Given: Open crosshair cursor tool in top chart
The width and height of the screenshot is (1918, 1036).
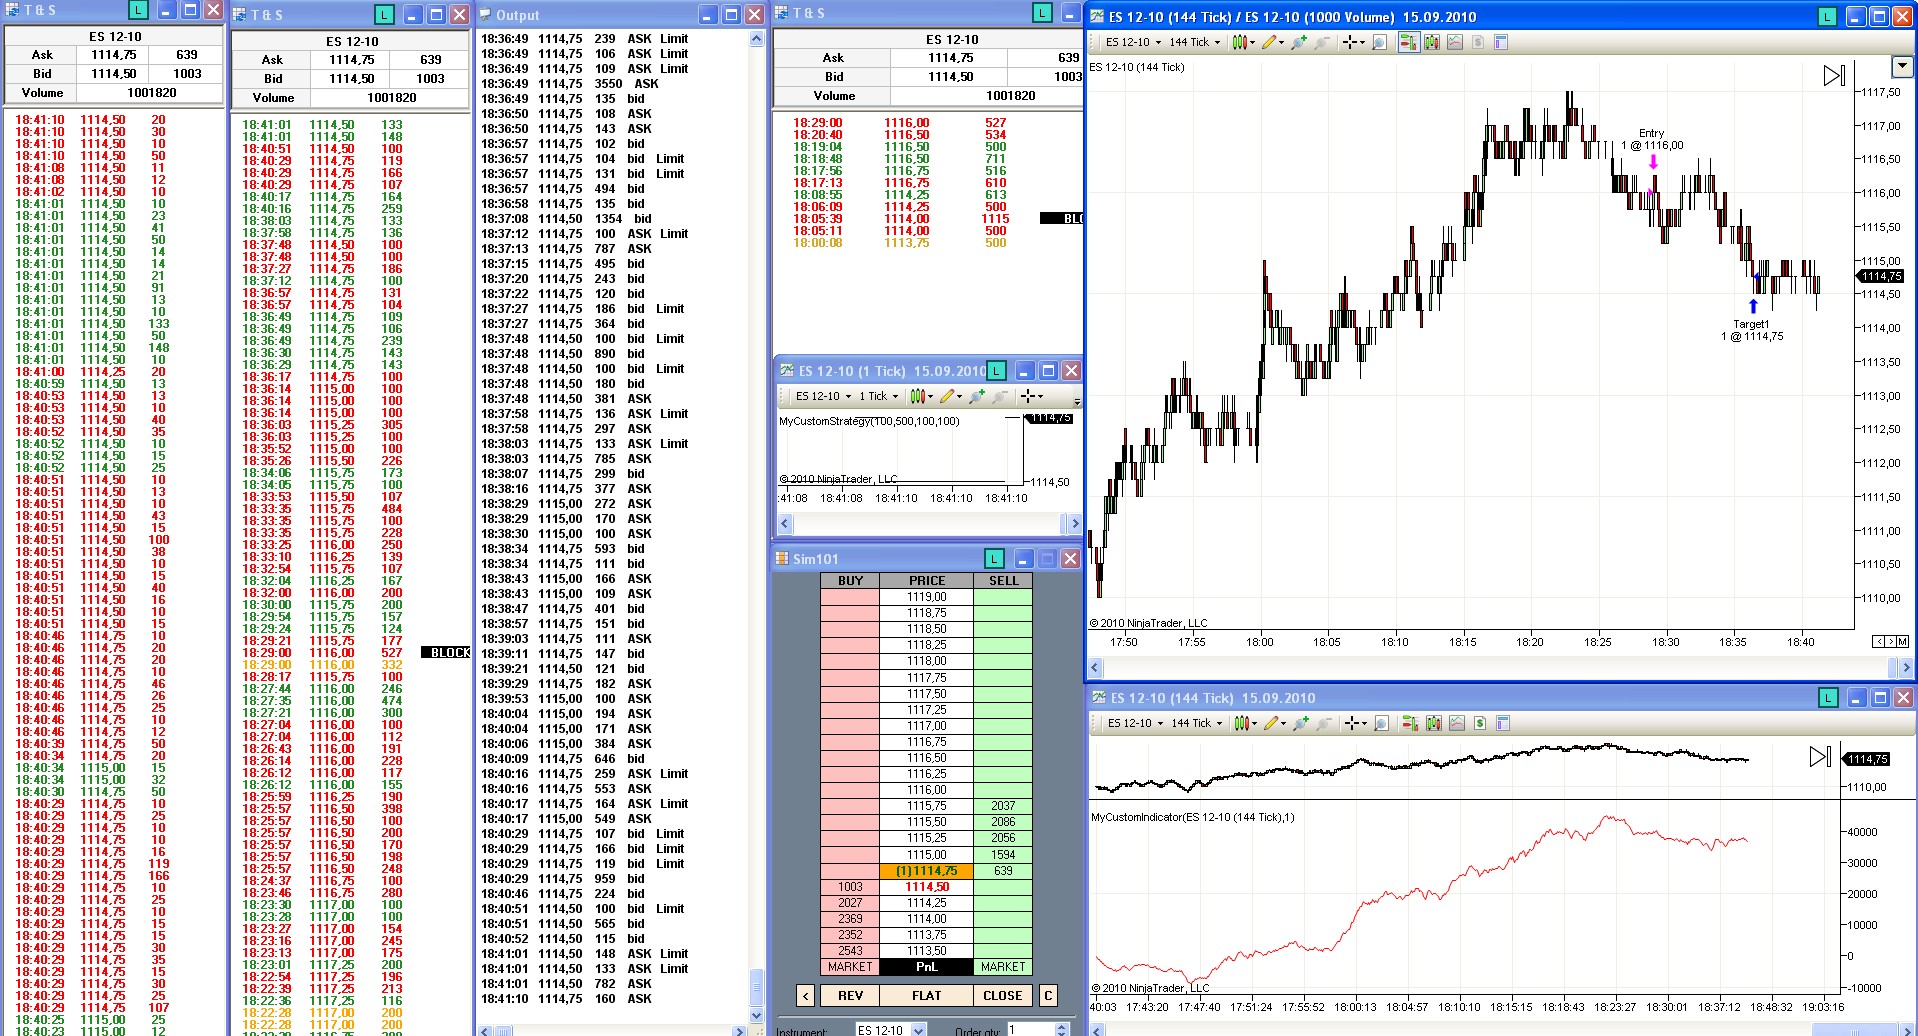Looking at the screenshot, I should [1351, 42].
